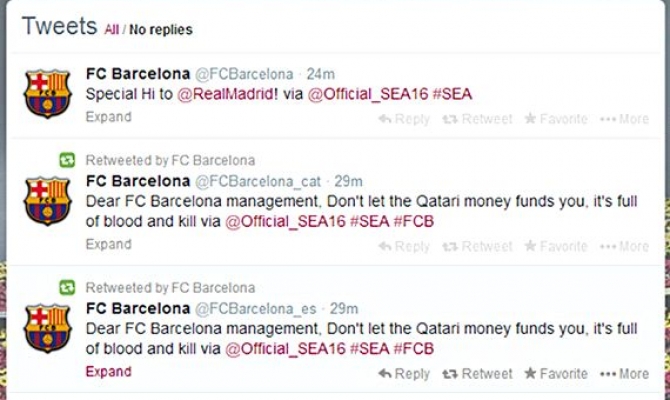Screen dimensions: 670x400
Task: Expand the FCBarcelona_es tweet
Action: [x=108, y=372]
